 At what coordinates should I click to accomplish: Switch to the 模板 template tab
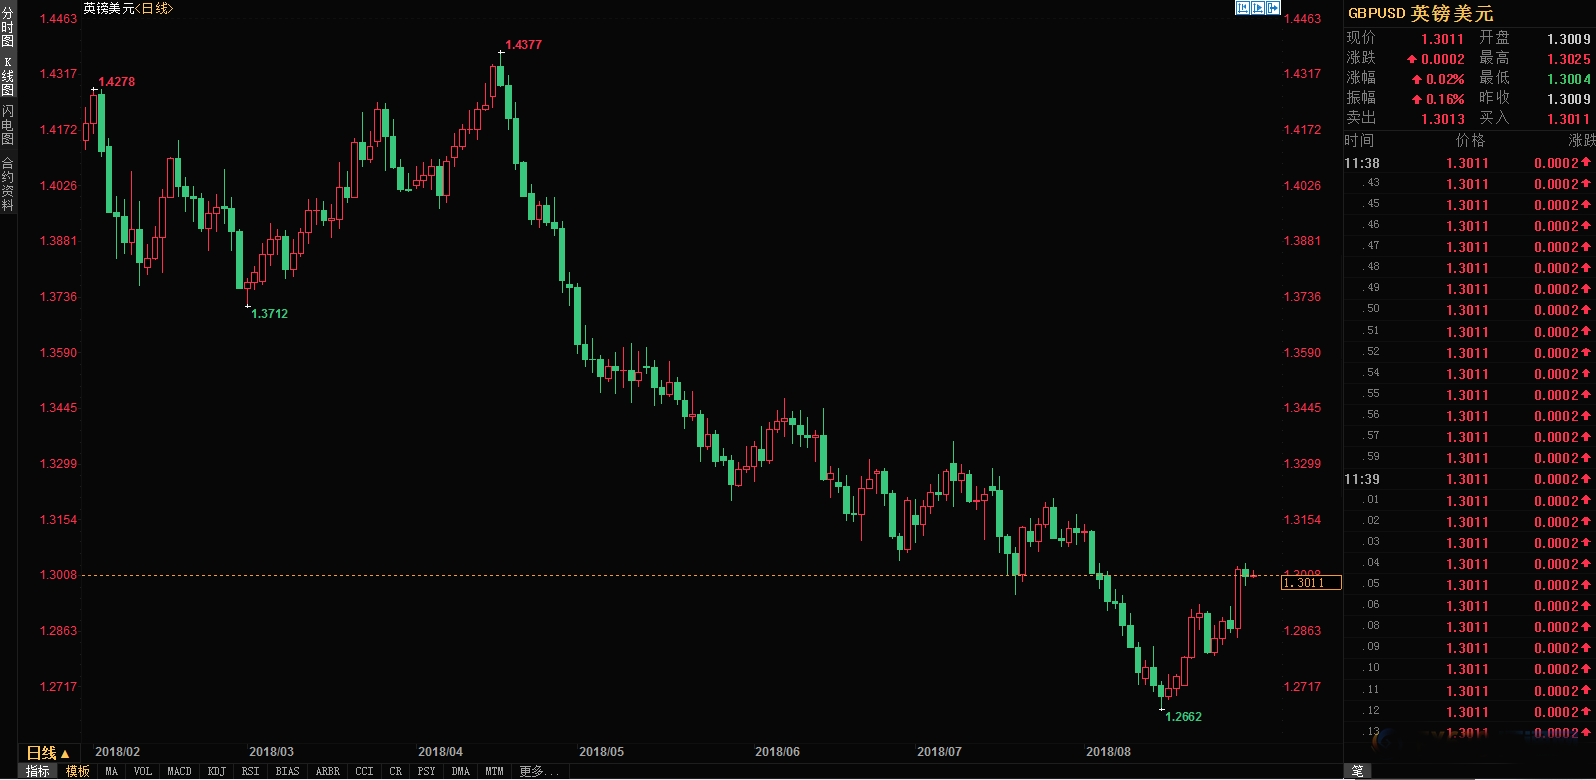[78, 771]
